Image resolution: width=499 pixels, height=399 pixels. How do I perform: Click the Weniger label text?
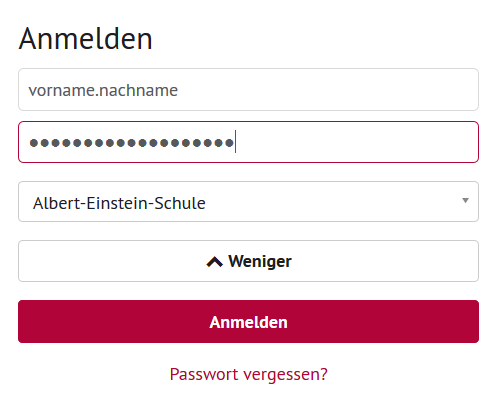pyautogui.click(x=260, y=262)
